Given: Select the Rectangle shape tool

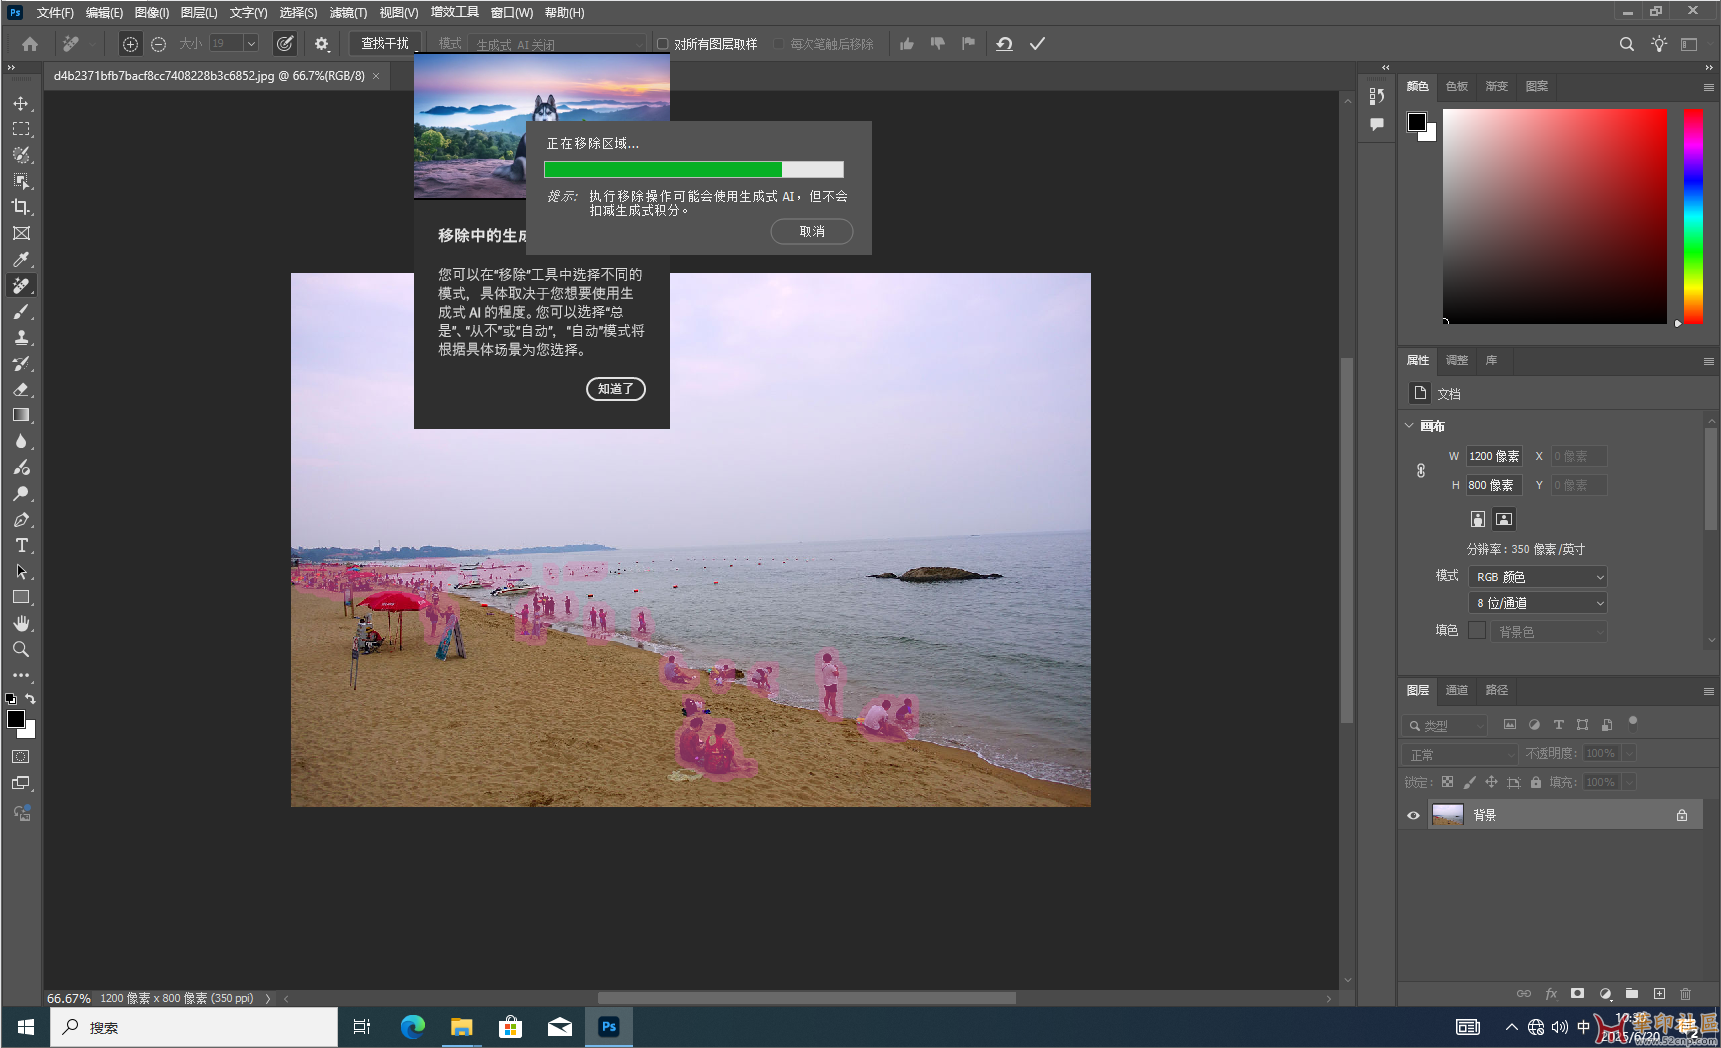Looking at the screenshot, I should pos(21,598).
